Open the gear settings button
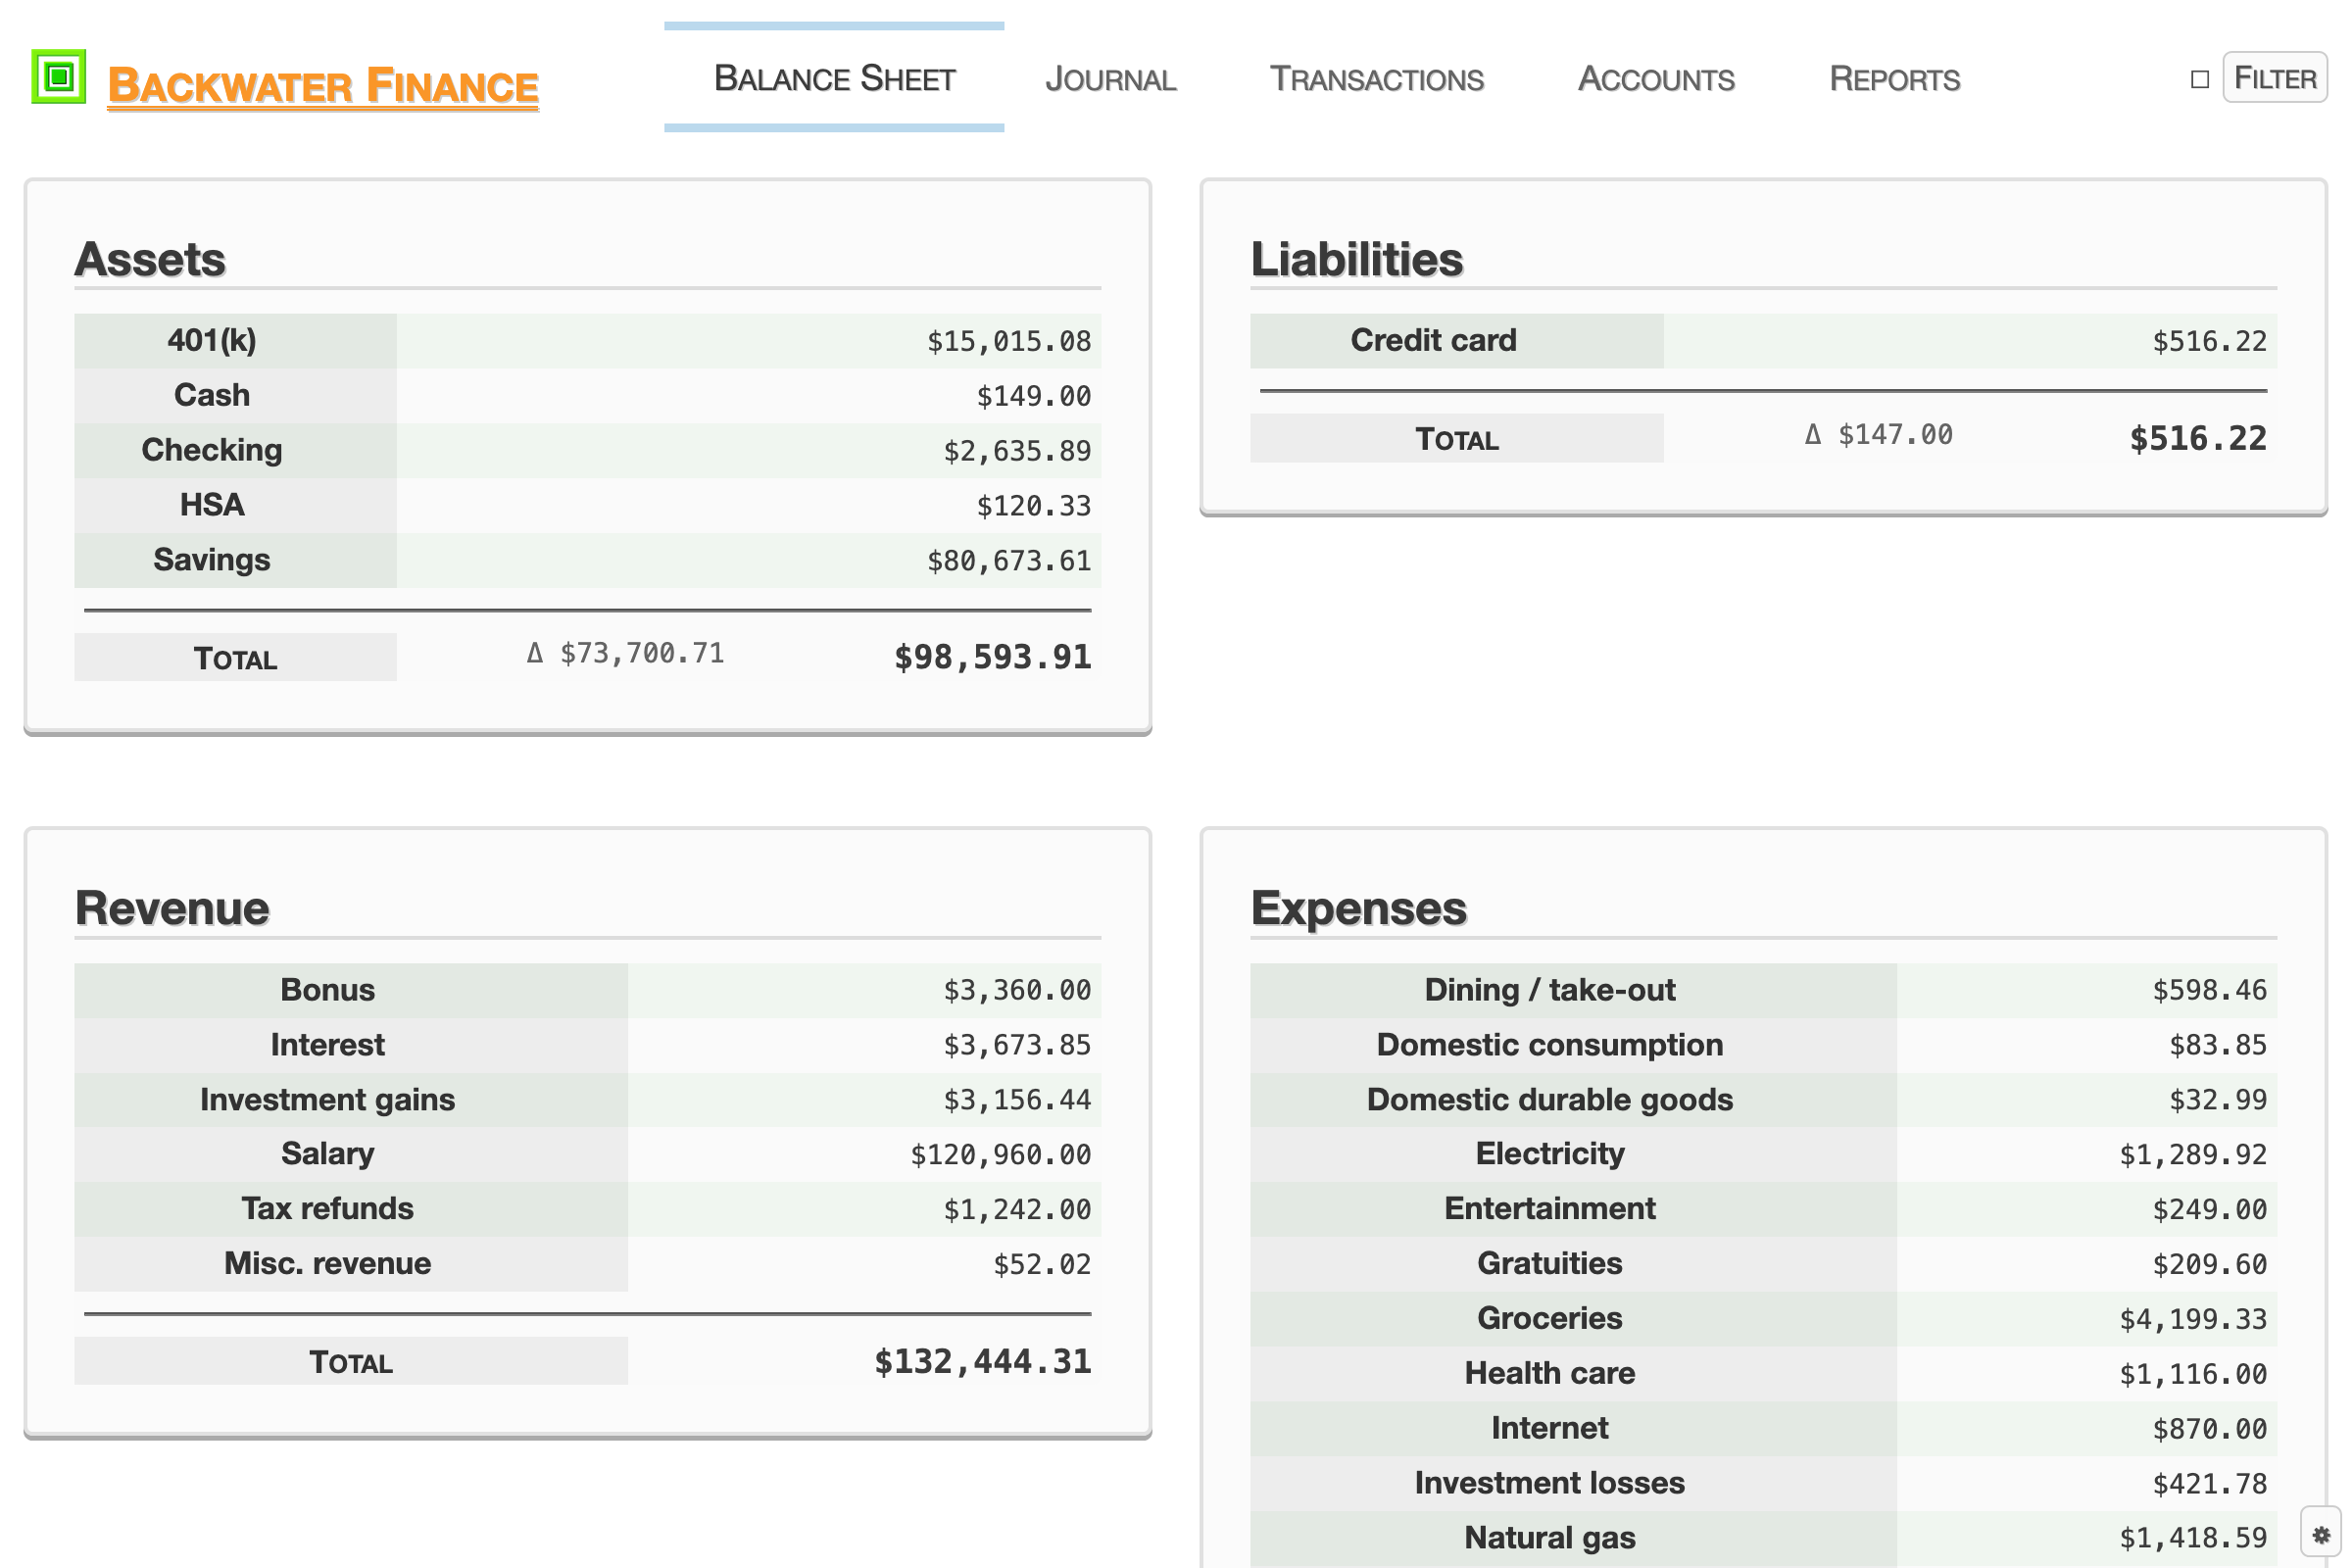The height and width of the screenshot is (1568, 2352). 2320,1534
